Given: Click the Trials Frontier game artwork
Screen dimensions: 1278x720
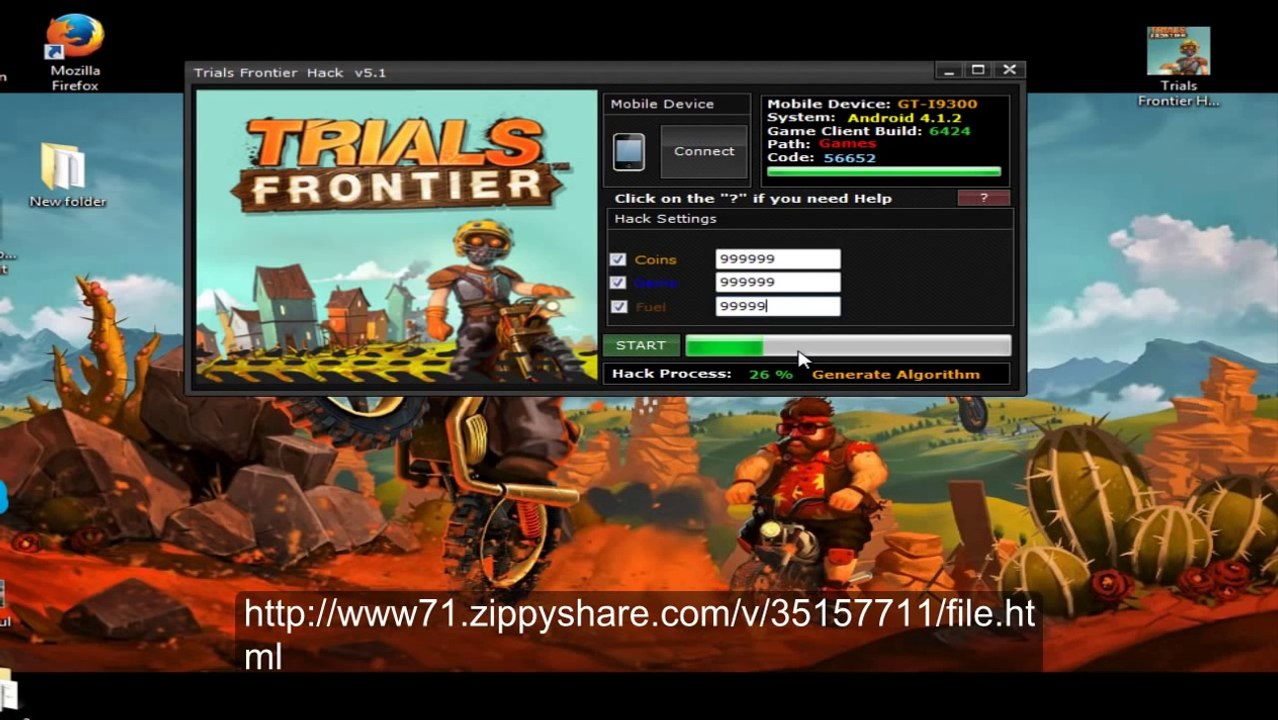Looking at the screenshot, I should coord(397,236).
